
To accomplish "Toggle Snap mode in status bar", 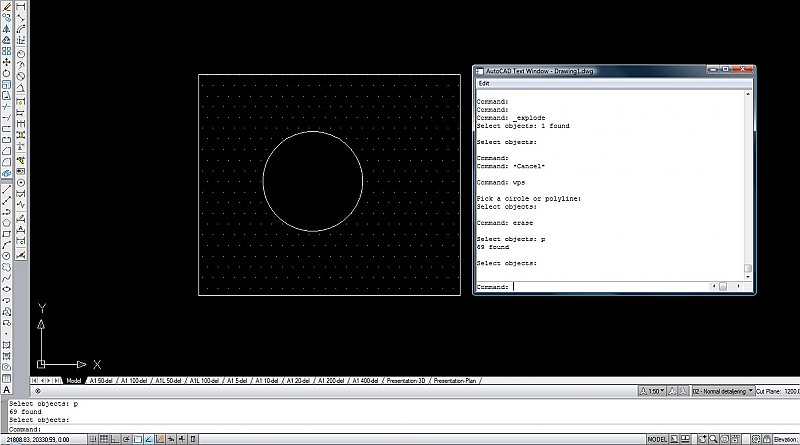I will 93,439.
